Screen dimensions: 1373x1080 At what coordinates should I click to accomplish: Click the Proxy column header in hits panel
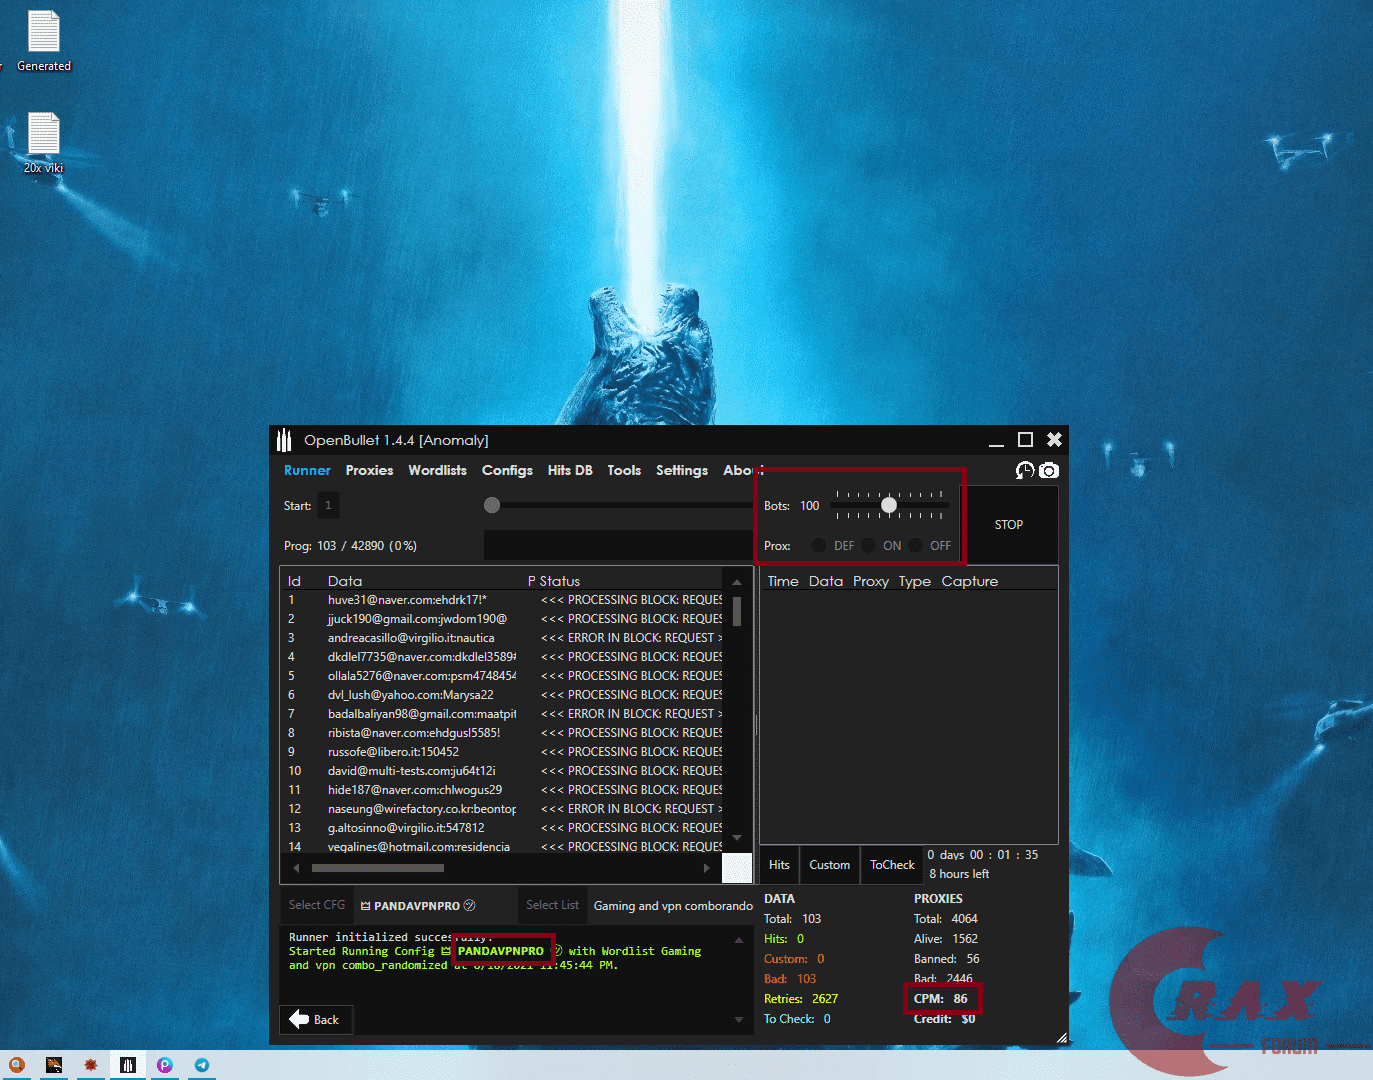[x=871, y=581]
